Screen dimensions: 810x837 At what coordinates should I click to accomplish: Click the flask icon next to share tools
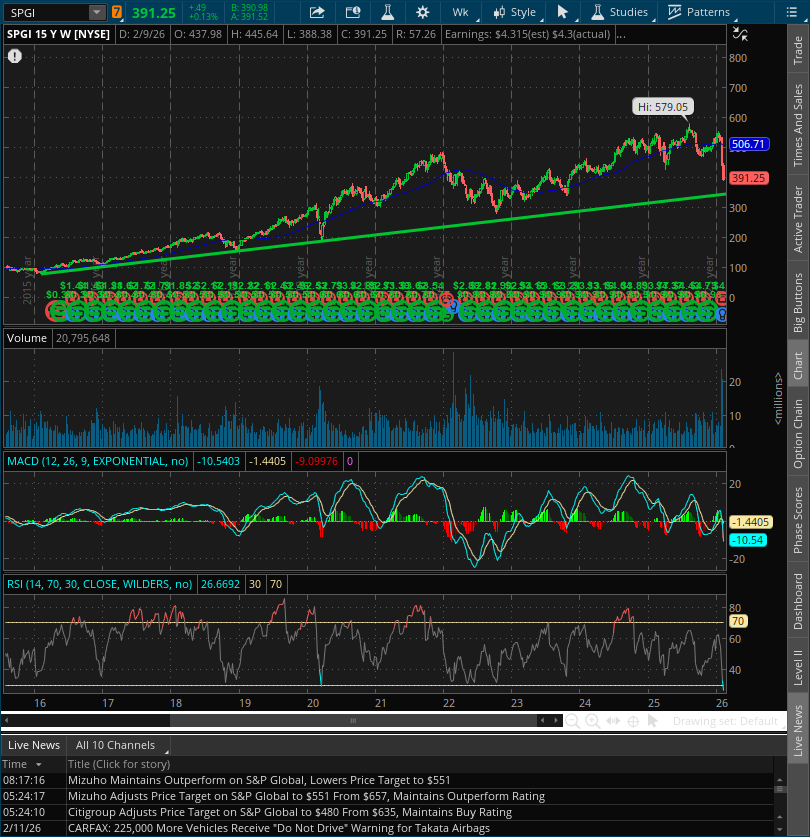coord(388,12)
